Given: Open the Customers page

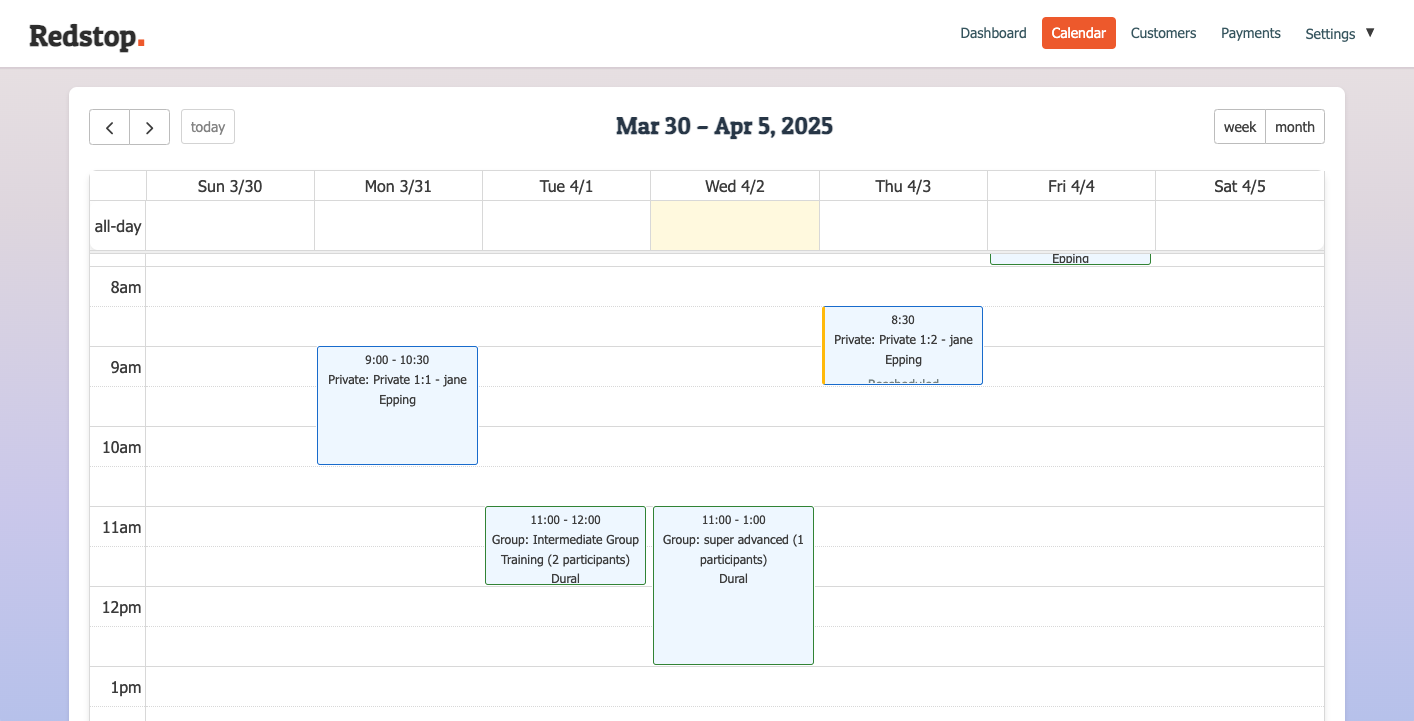Looking at the screenshot, I should pyautogui.click(x=1163, y=33).
